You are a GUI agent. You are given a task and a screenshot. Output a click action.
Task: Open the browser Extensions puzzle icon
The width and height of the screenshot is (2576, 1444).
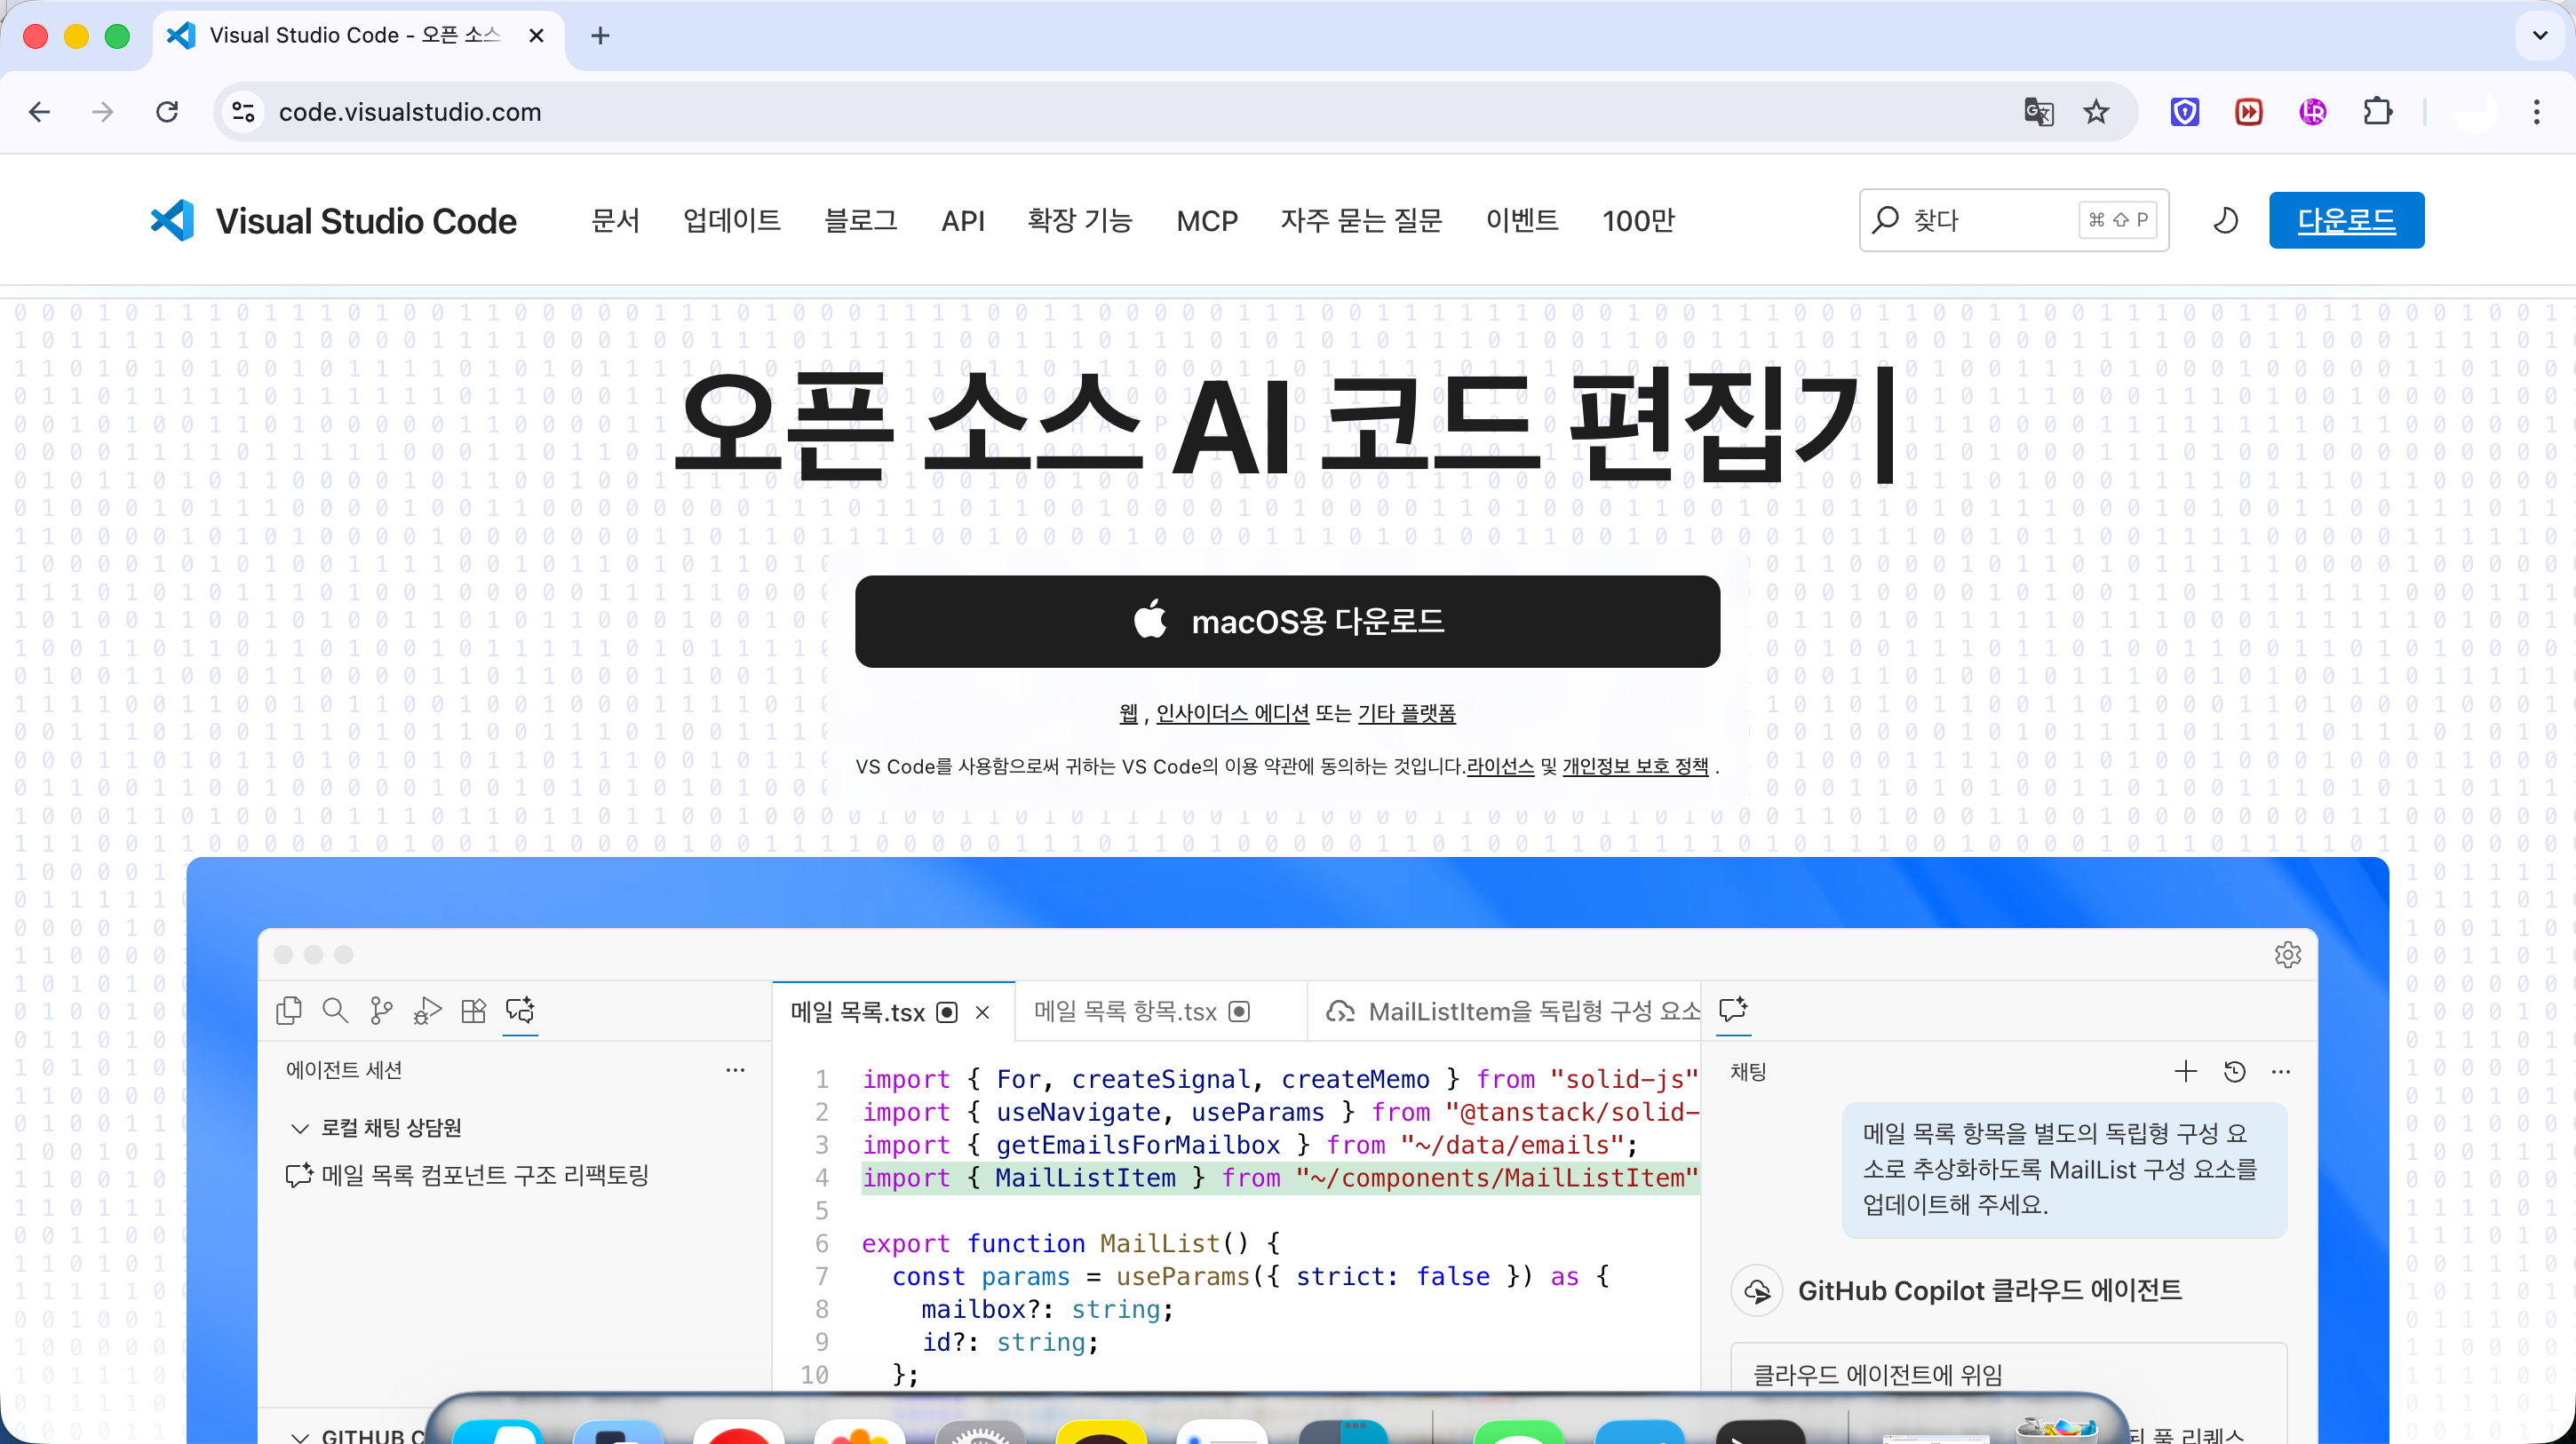[2377, 111]
